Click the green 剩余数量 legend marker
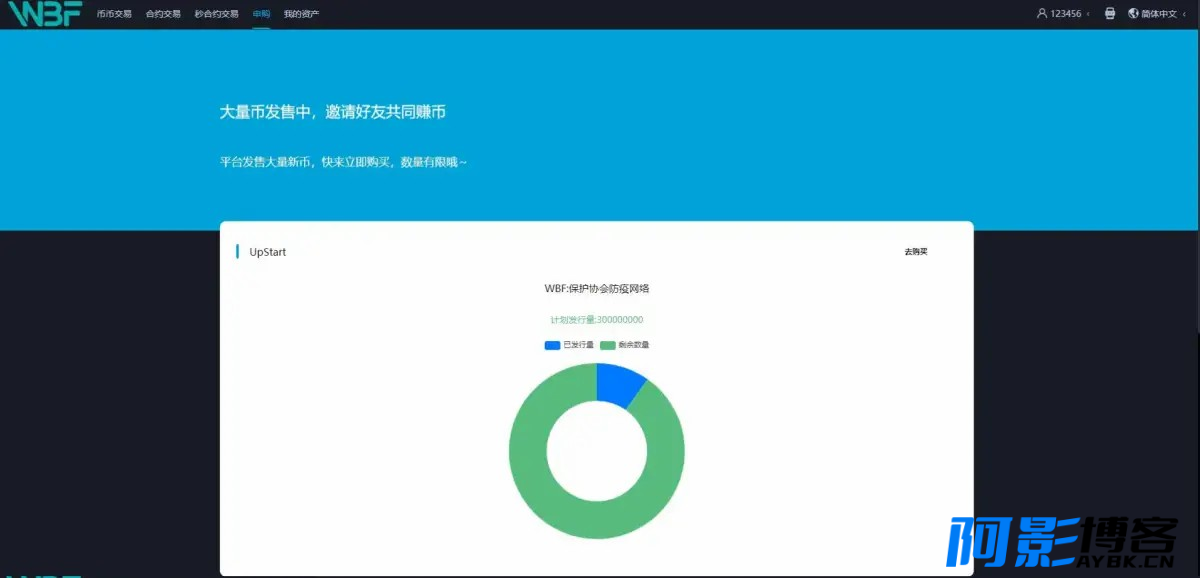The width and height of the screenshot is (1200, 578). point(607,345)
